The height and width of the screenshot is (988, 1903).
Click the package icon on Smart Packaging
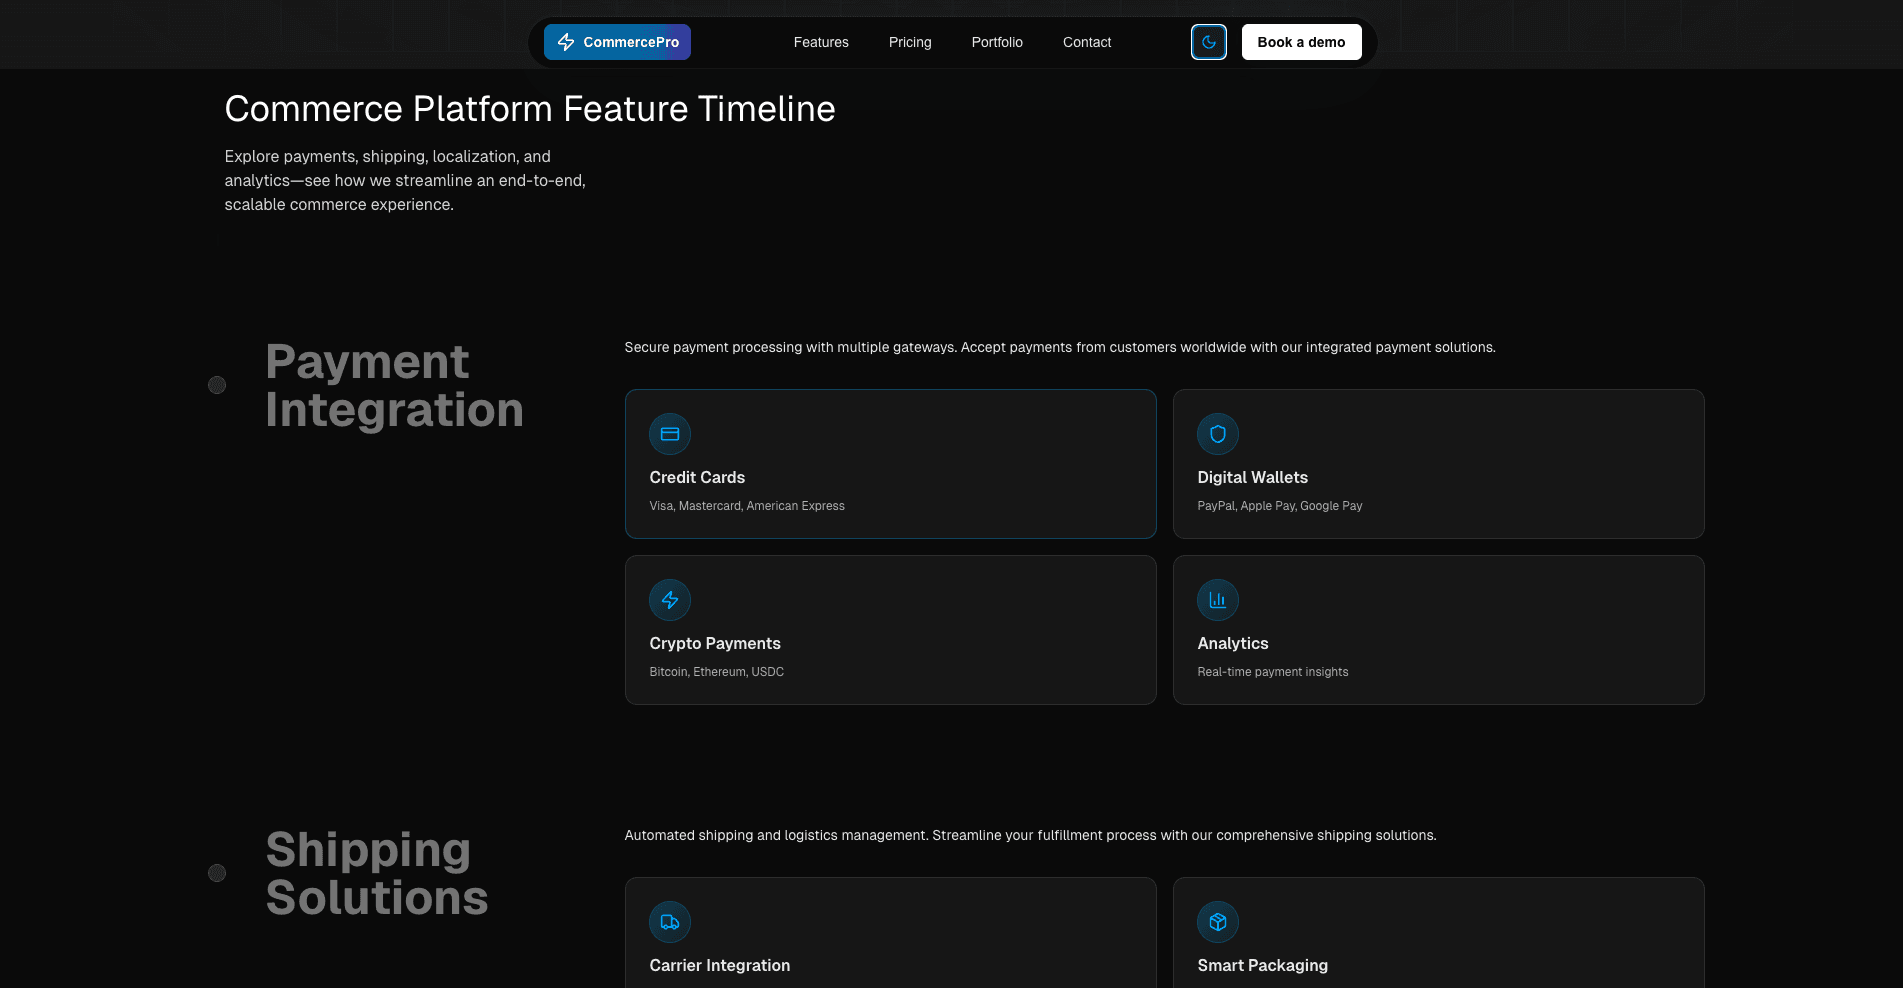click(1218, 922)
